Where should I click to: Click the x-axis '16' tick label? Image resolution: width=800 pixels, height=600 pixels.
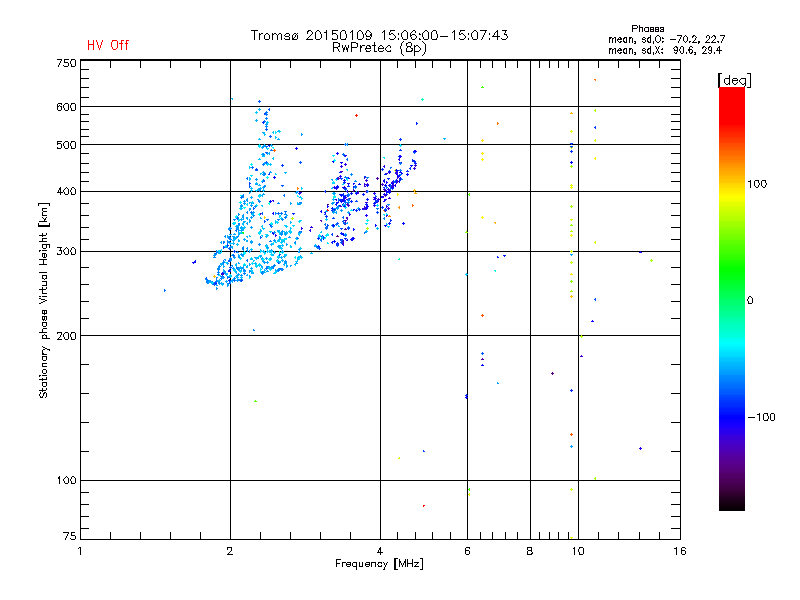[680, 551]
